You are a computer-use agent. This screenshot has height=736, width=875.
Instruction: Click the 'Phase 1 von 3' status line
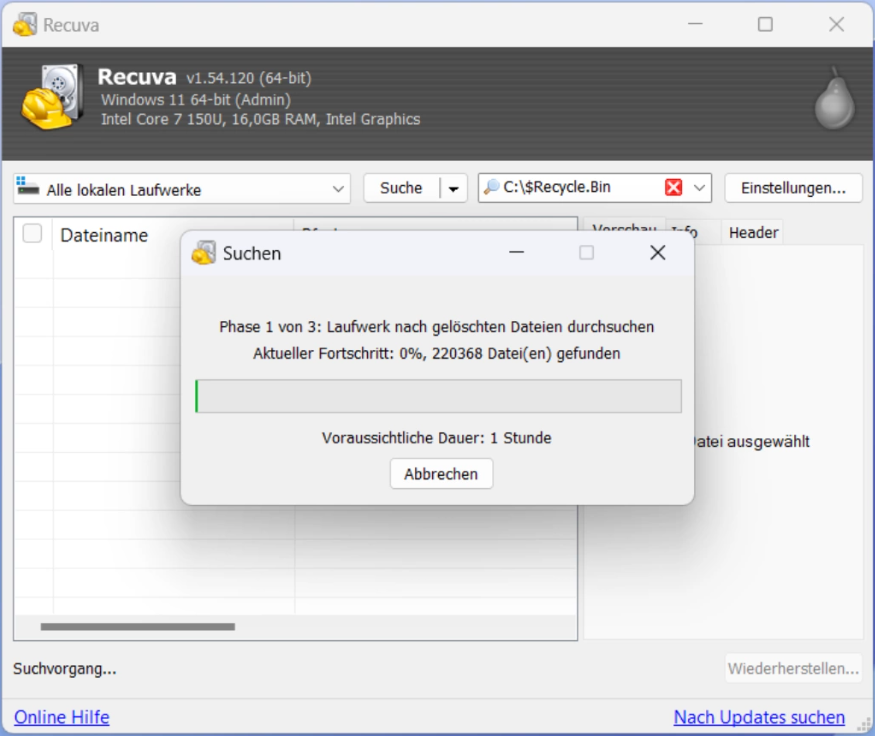[x=436, y=327]
